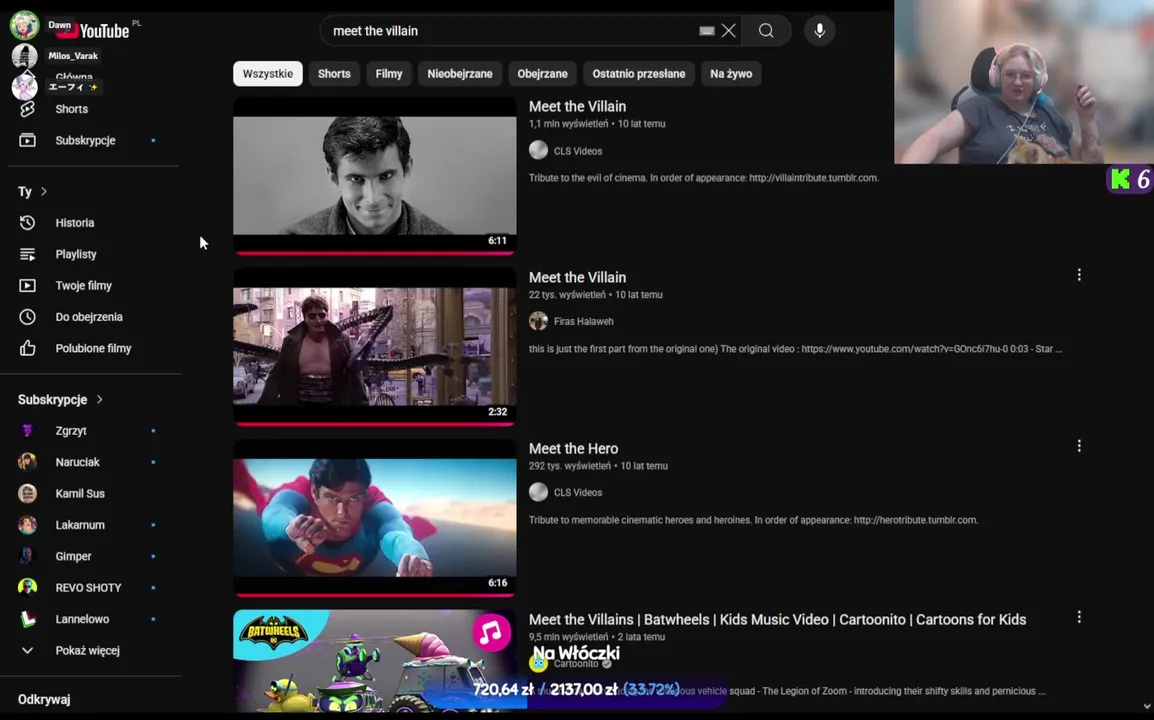Click the magnifier search button

(766, 31)
